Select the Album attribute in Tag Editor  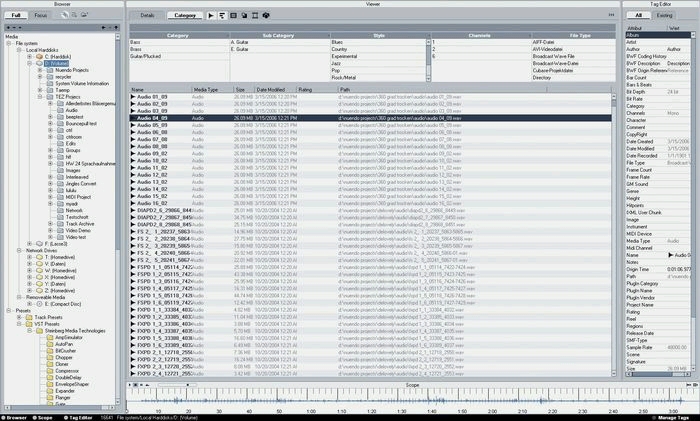658,35
